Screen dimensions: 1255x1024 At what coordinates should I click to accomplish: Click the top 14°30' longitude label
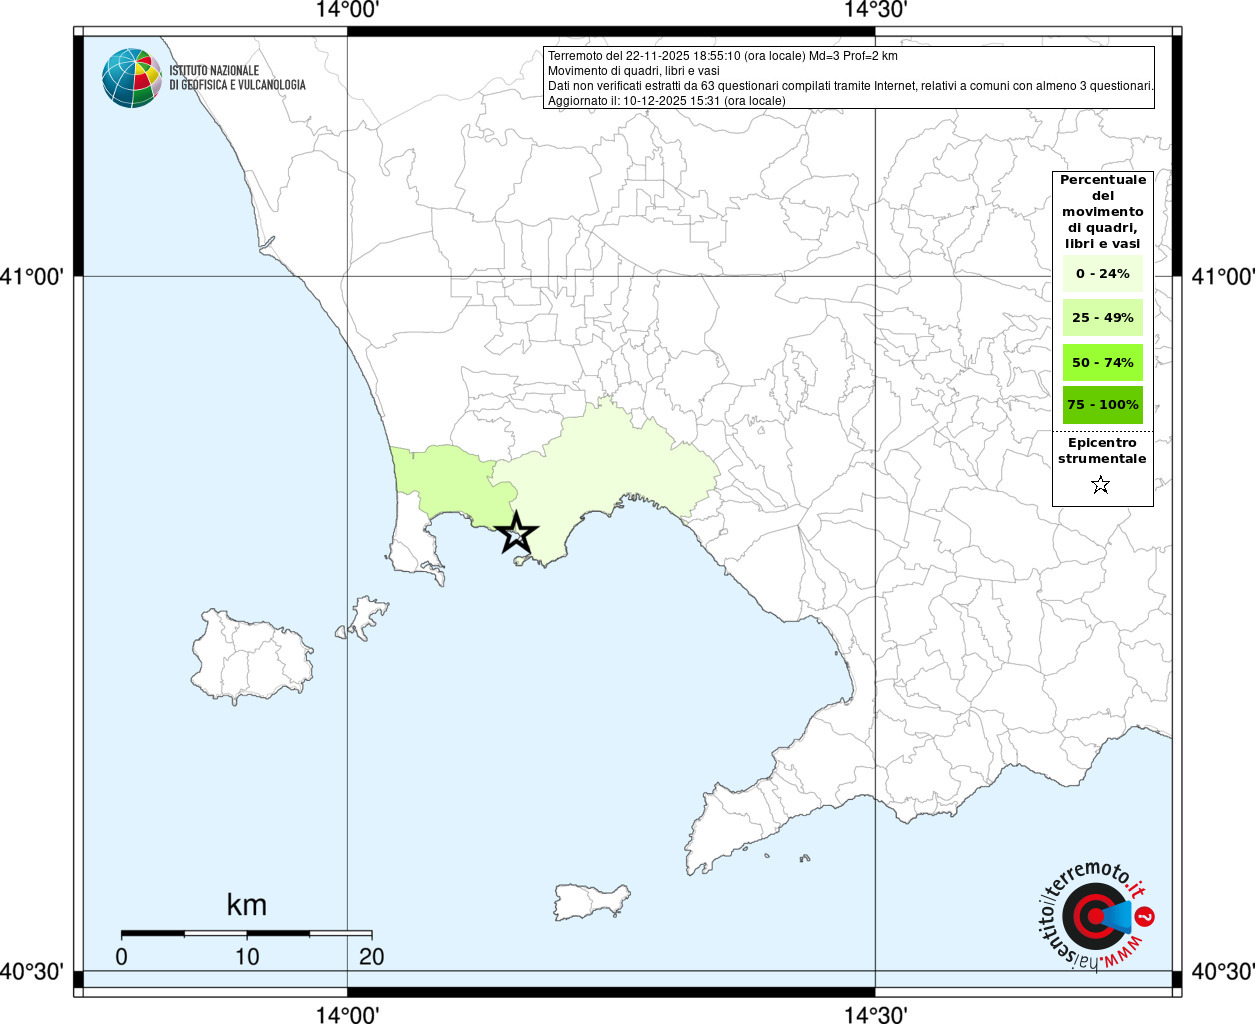[x=875, y=10]
